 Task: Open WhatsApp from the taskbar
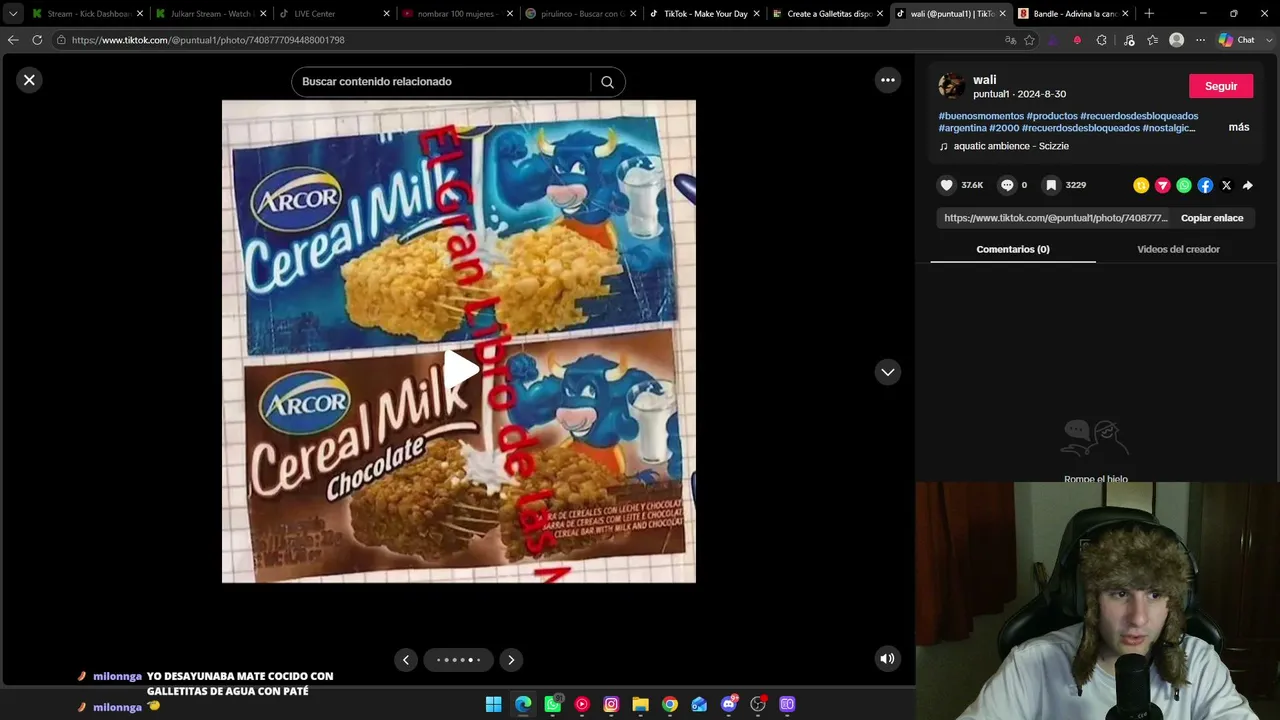[x=553, y=705]
